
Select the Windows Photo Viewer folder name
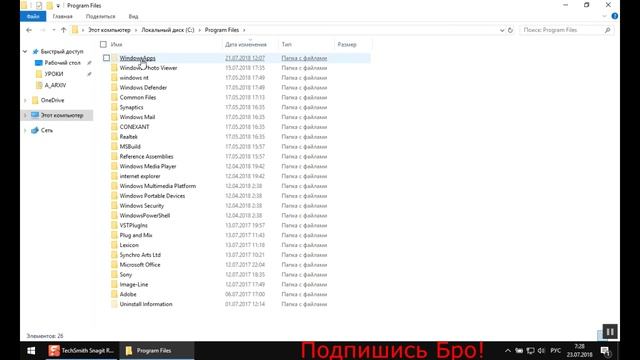[x=148, y=68]
